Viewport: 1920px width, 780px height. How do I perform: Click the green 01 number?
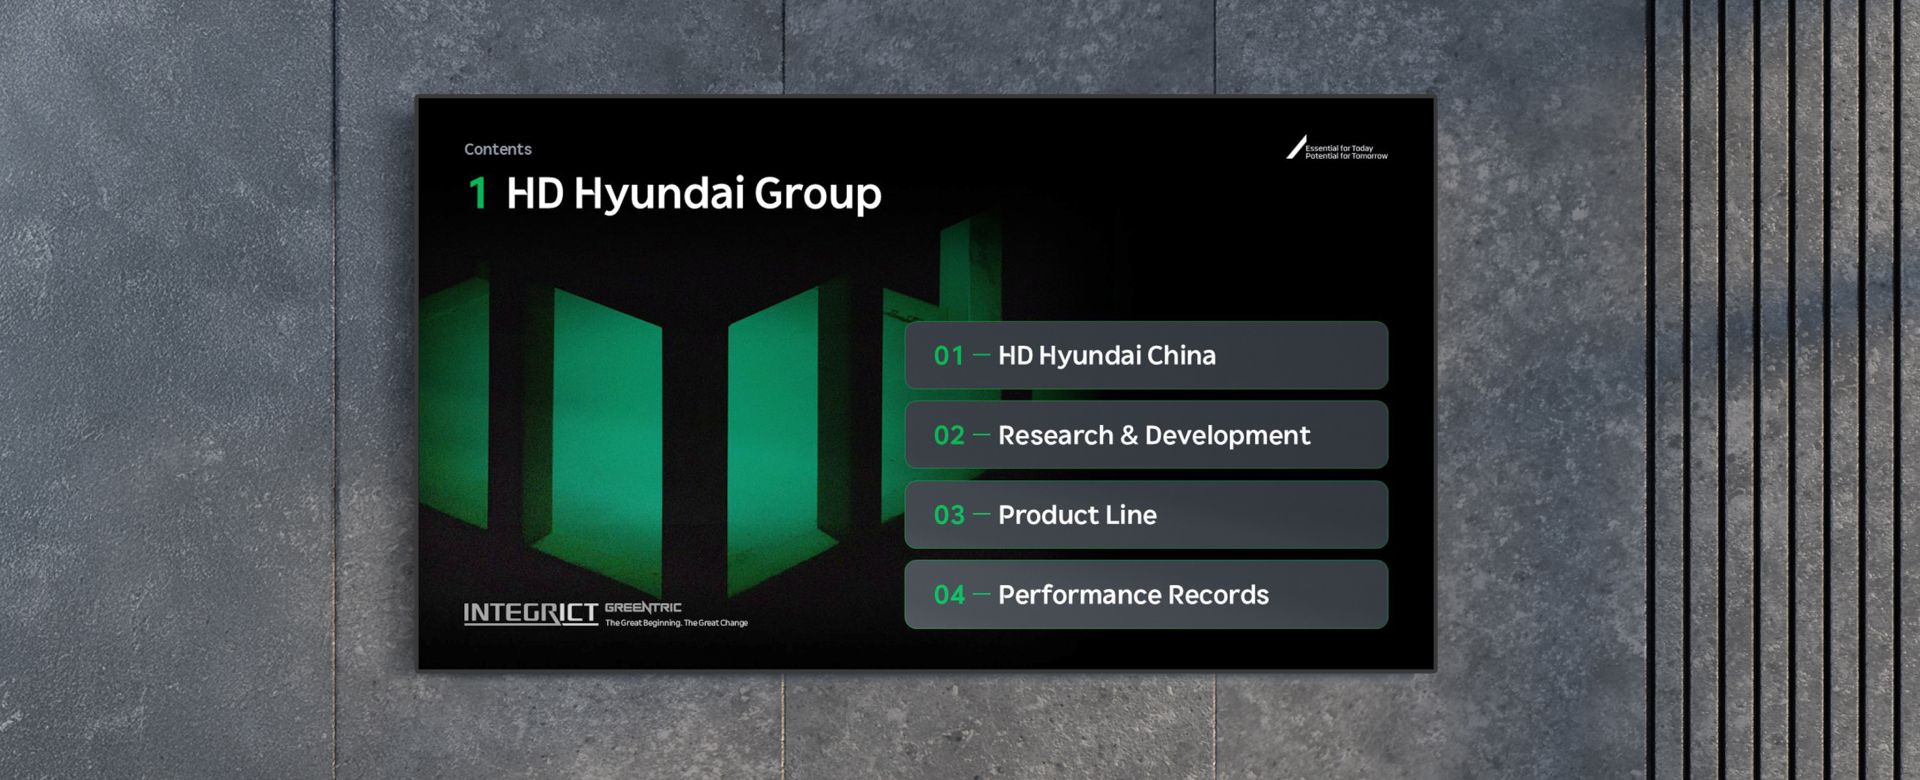point(949,356)
